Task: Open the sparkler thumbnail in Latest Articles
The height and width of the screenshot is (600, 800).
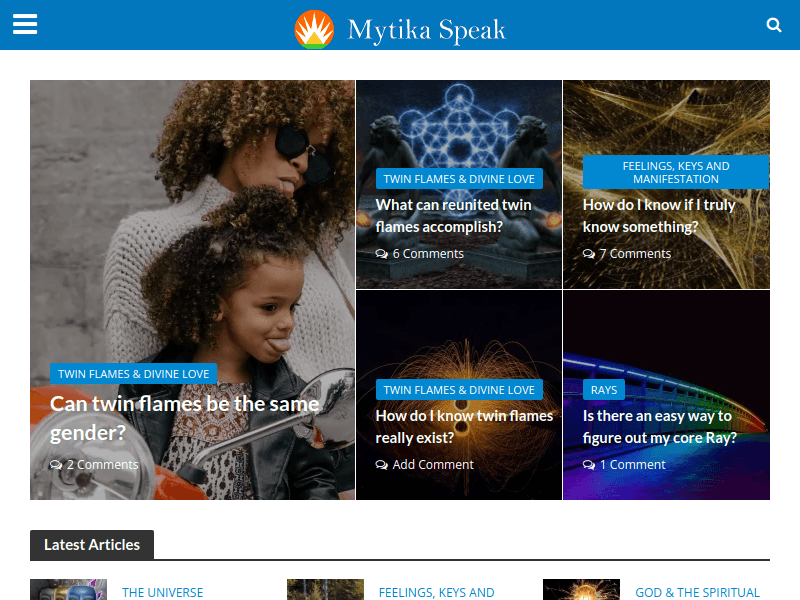Action: [581, 589]
